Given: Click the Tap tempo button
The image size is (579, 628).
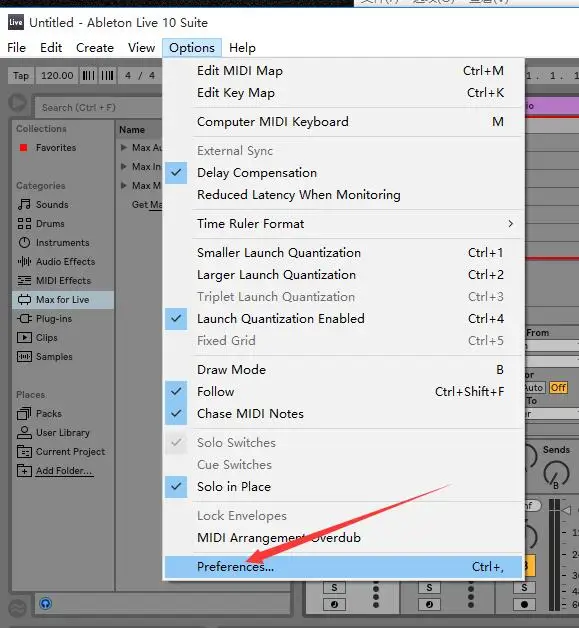Looking at the screenshot, I should [x=21, y=76].
